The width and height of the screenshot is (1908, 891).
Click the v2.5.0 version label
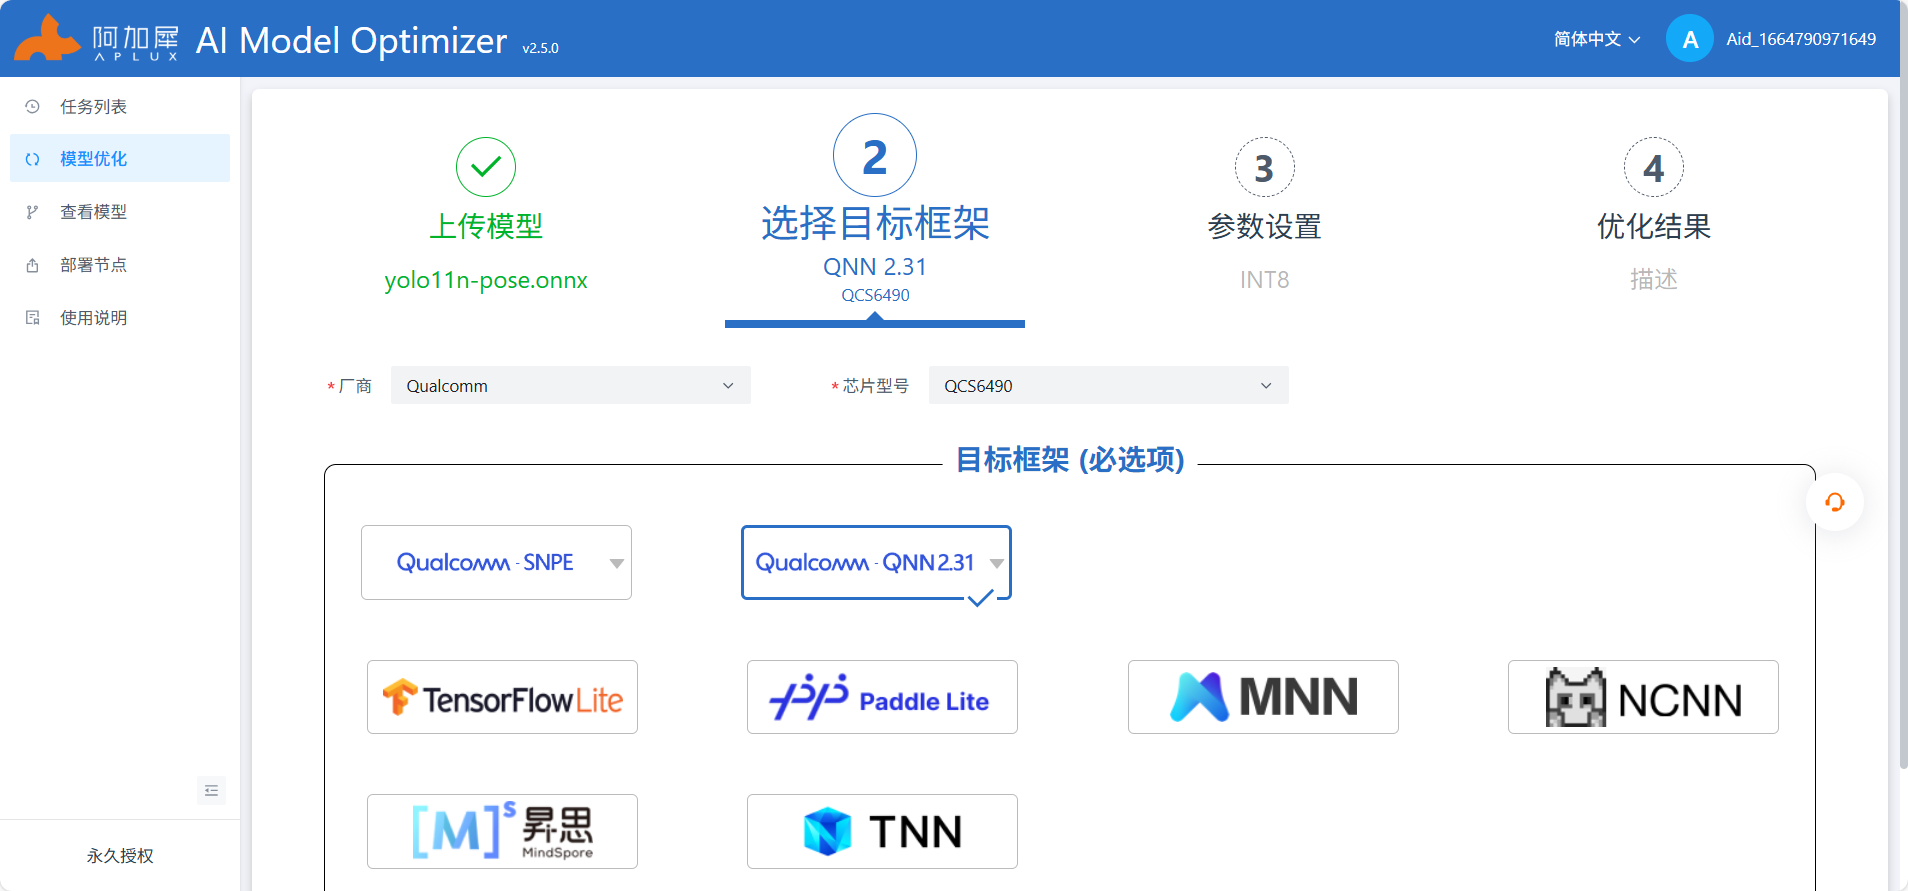tap(540, 48)
